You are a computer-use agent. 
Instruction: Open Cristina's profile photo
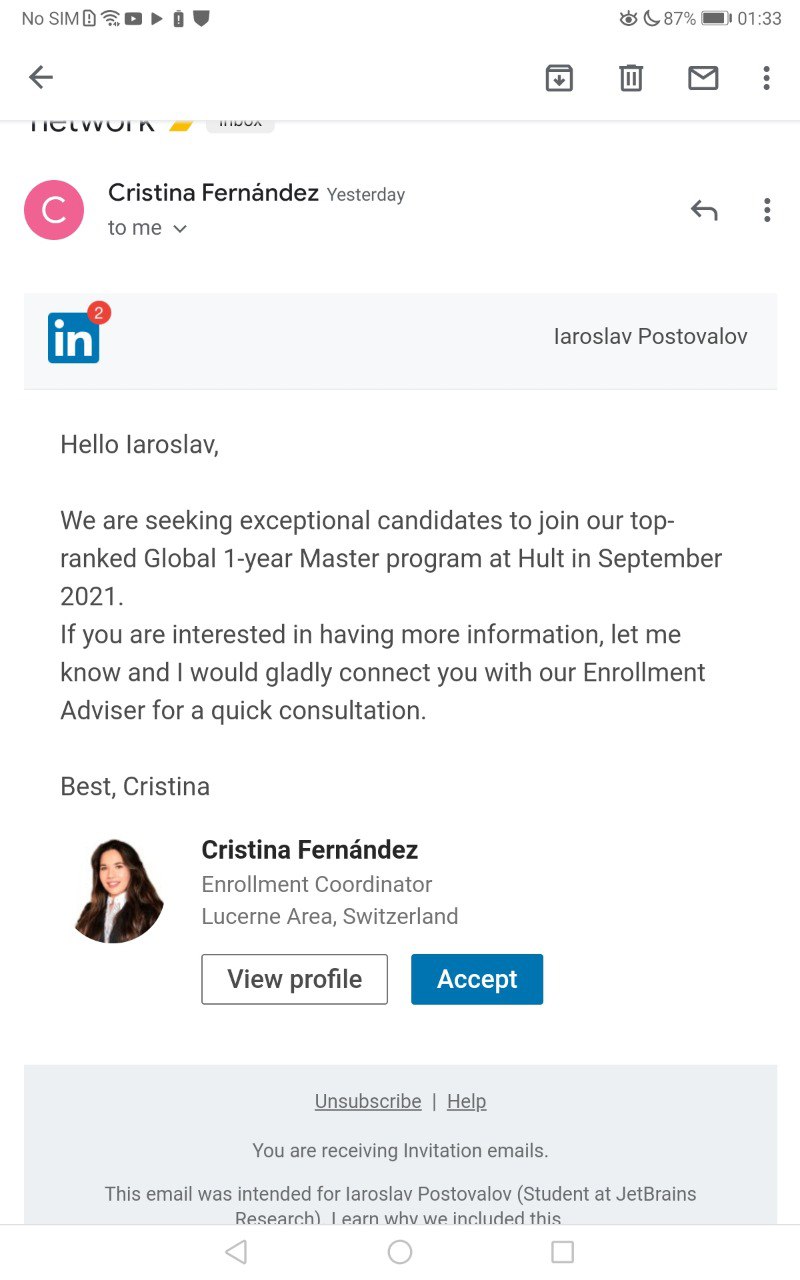pos(117,891)
